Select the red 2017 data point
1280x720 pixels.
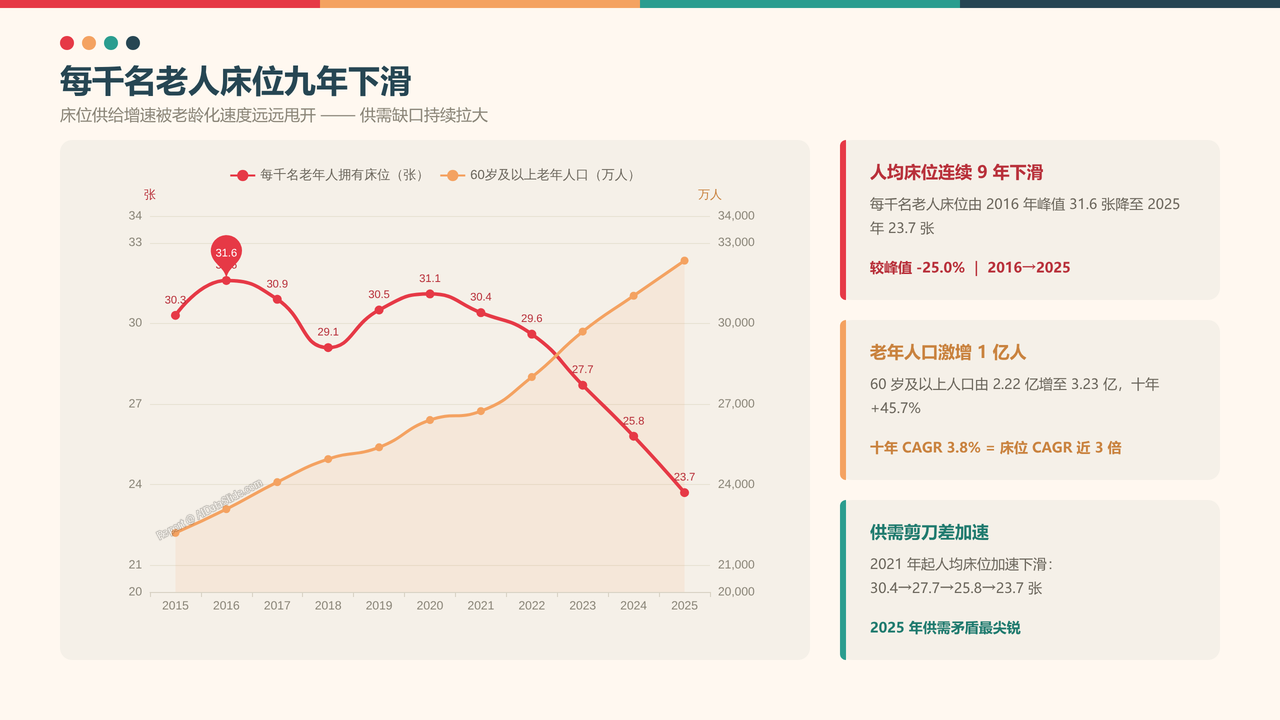tap(277, 299)
